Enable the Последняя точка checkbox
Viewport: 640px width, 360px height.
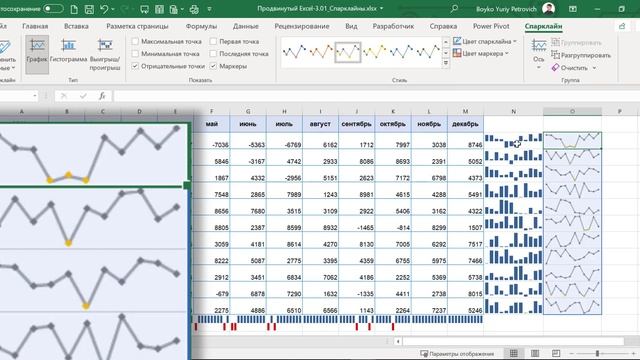click(x=213, y=54)
